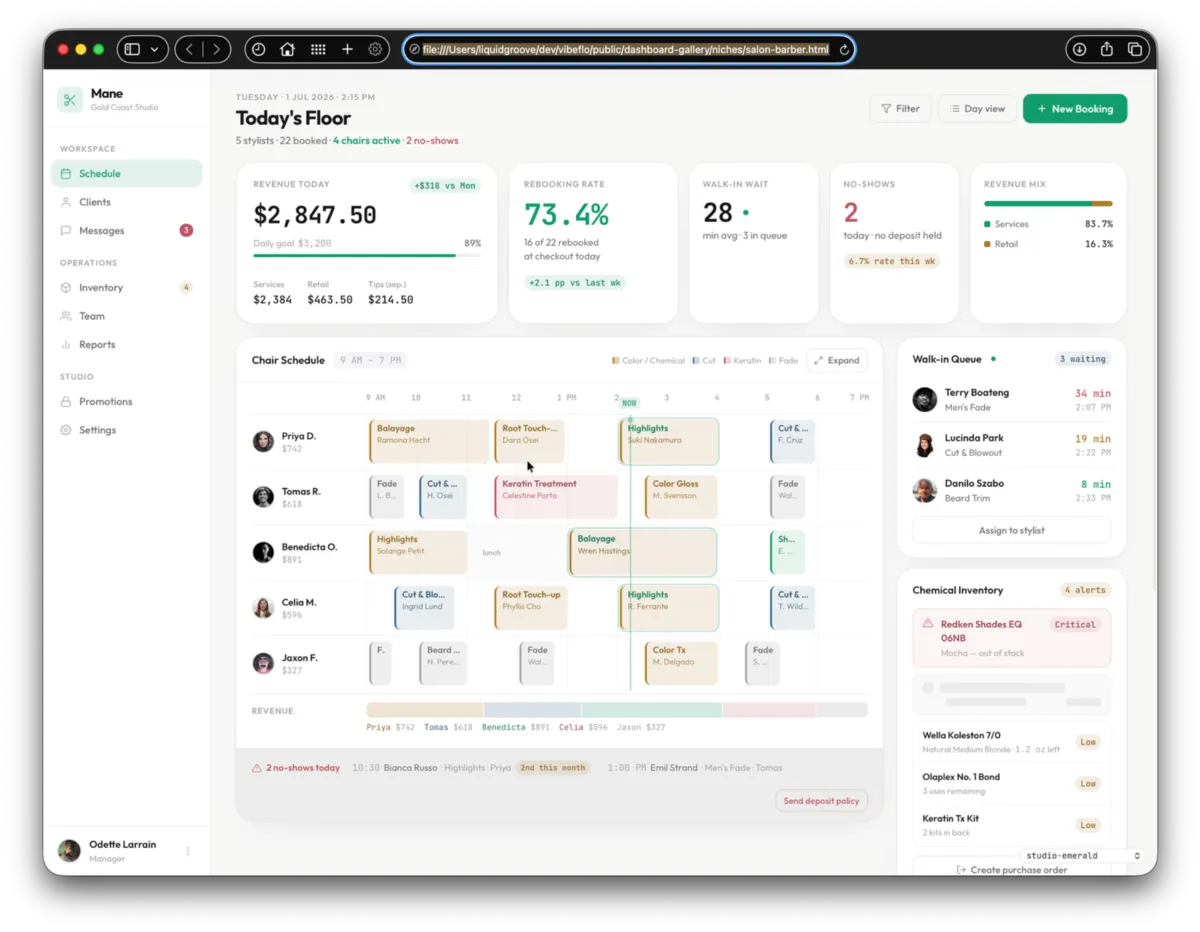Go forward in browser history

(216, 49)
